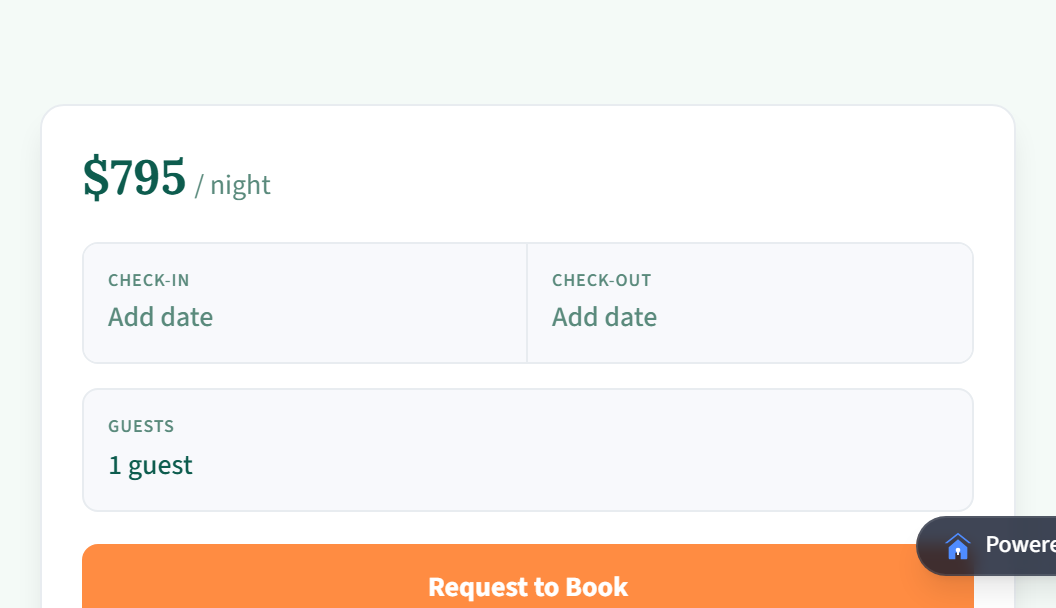Open the '1 guest' guest selector
1056x608 pixels.
click(150, 464)
